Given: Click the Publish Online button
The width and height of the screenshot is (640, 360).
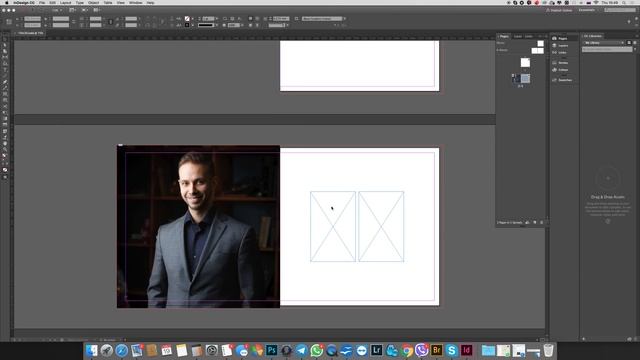Looking at the screenshot, I should 559,10.
